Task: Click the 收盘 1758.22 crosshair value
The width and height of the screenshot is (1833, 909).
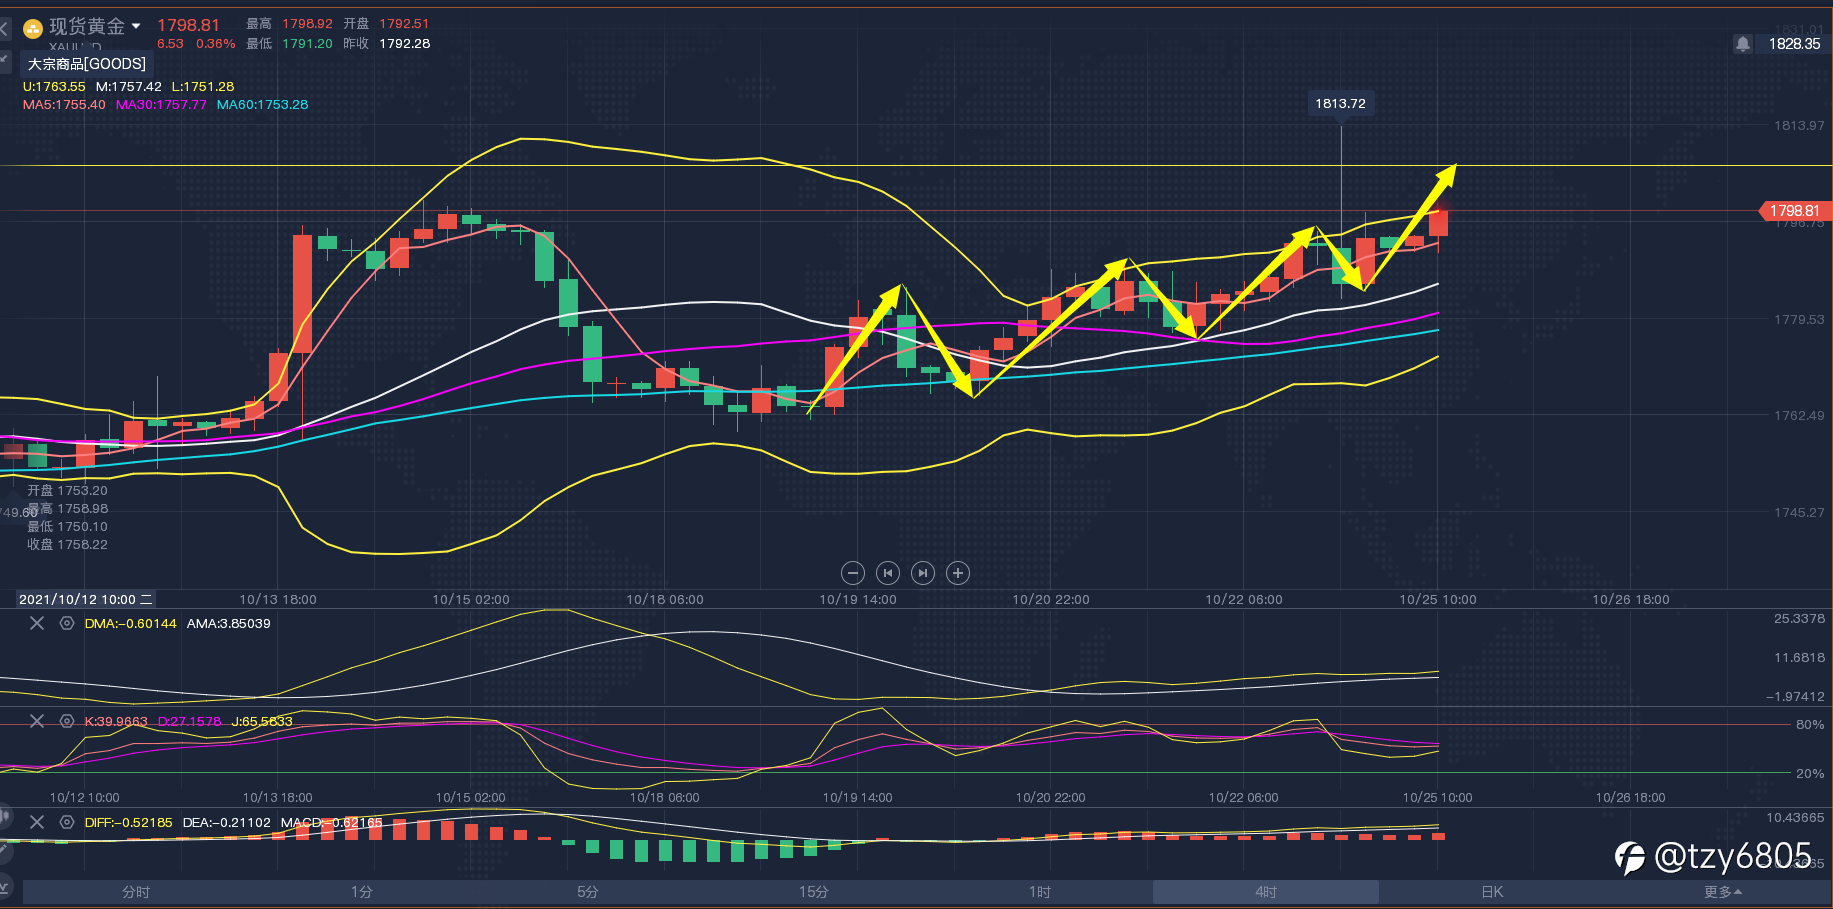Action: pos(67,545)
